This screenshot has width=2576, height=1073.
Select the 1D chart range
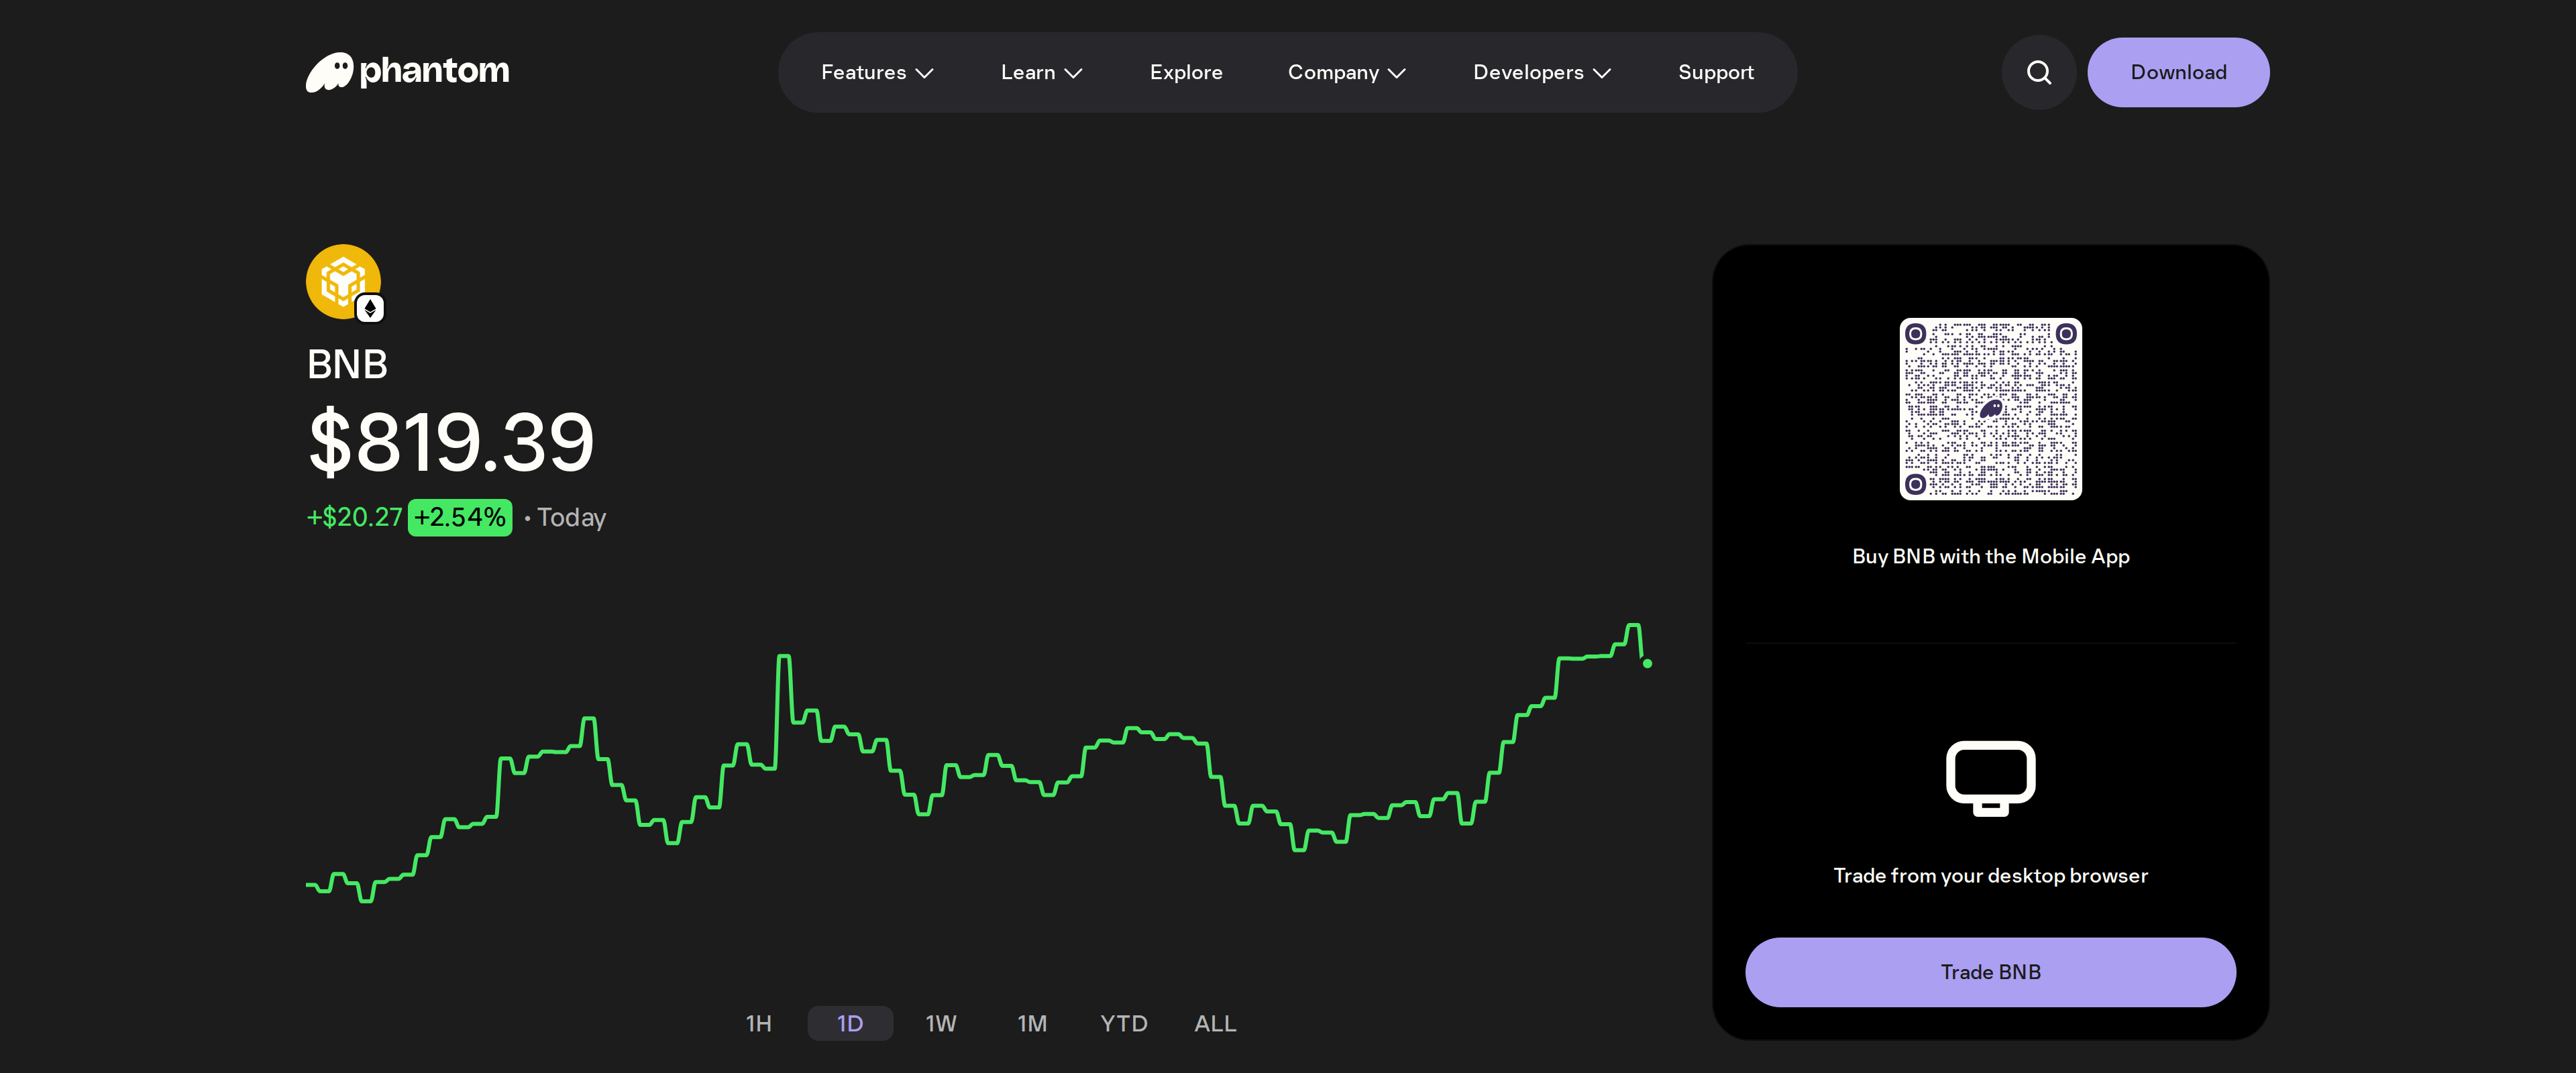tap(850, 1023)
